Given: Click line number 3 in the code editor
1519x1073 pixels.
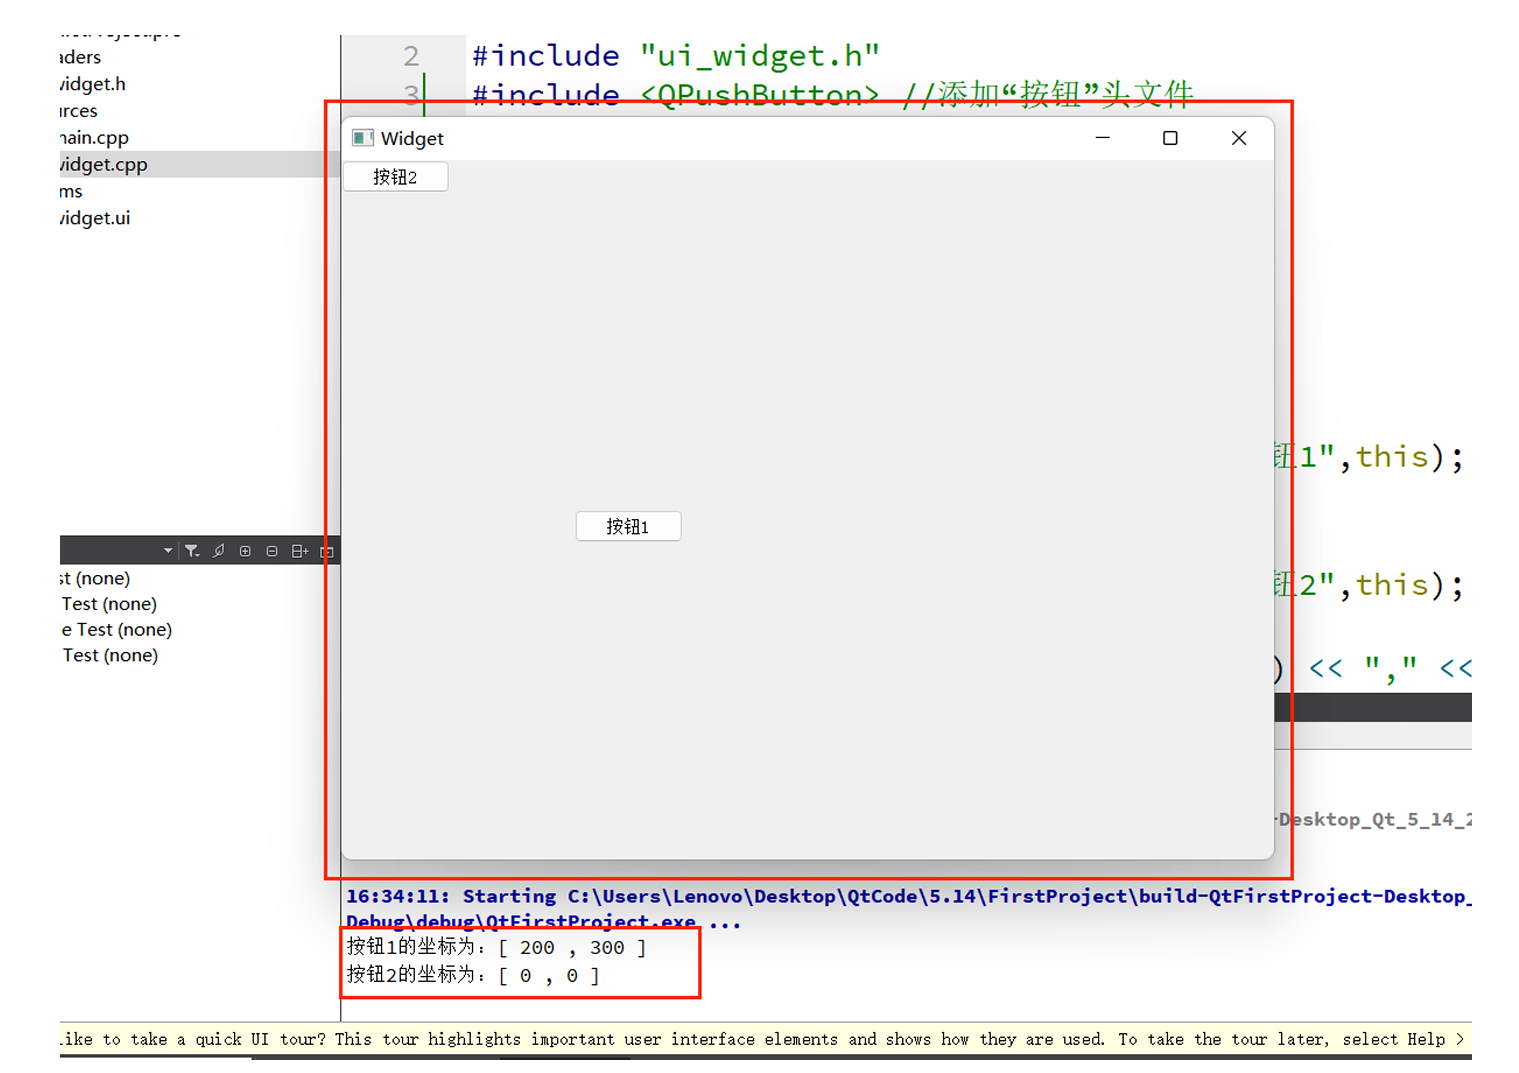Looking at the screenshot, I should (x=411, y=95).
